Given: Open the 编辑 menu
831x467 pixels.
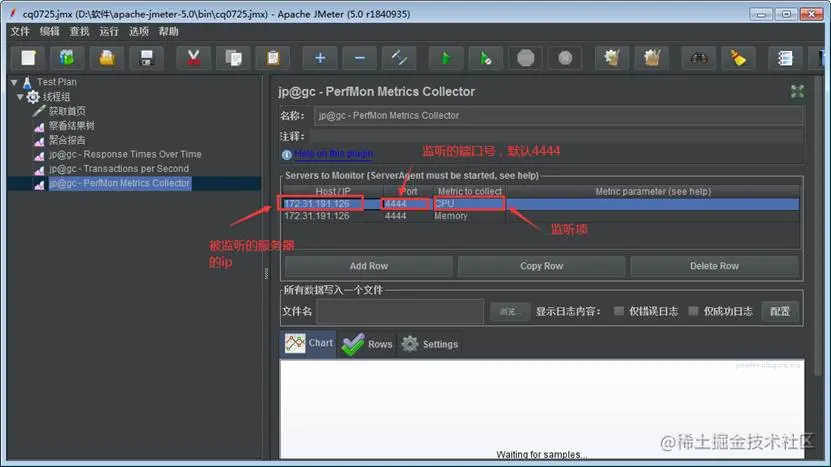Looking at the screenshot, I should tap(49, 31).
